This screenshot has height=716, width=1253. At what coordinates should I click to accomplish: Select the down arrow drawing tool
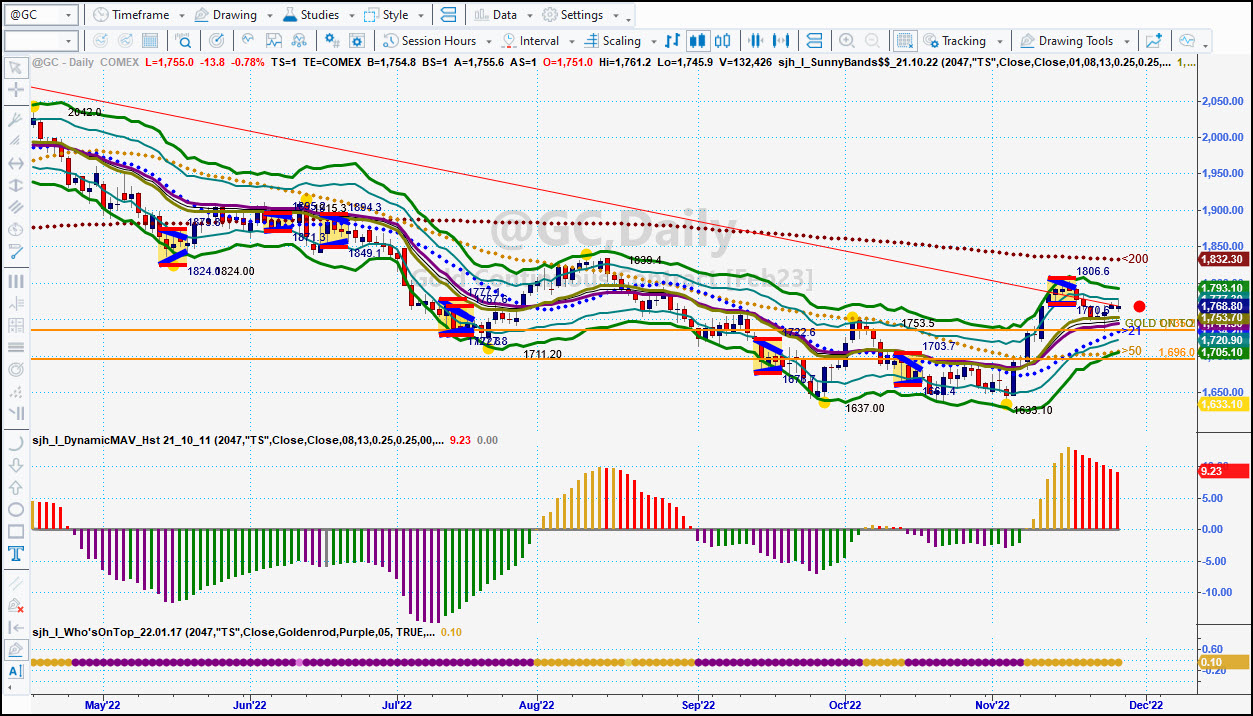pos(15,465)
